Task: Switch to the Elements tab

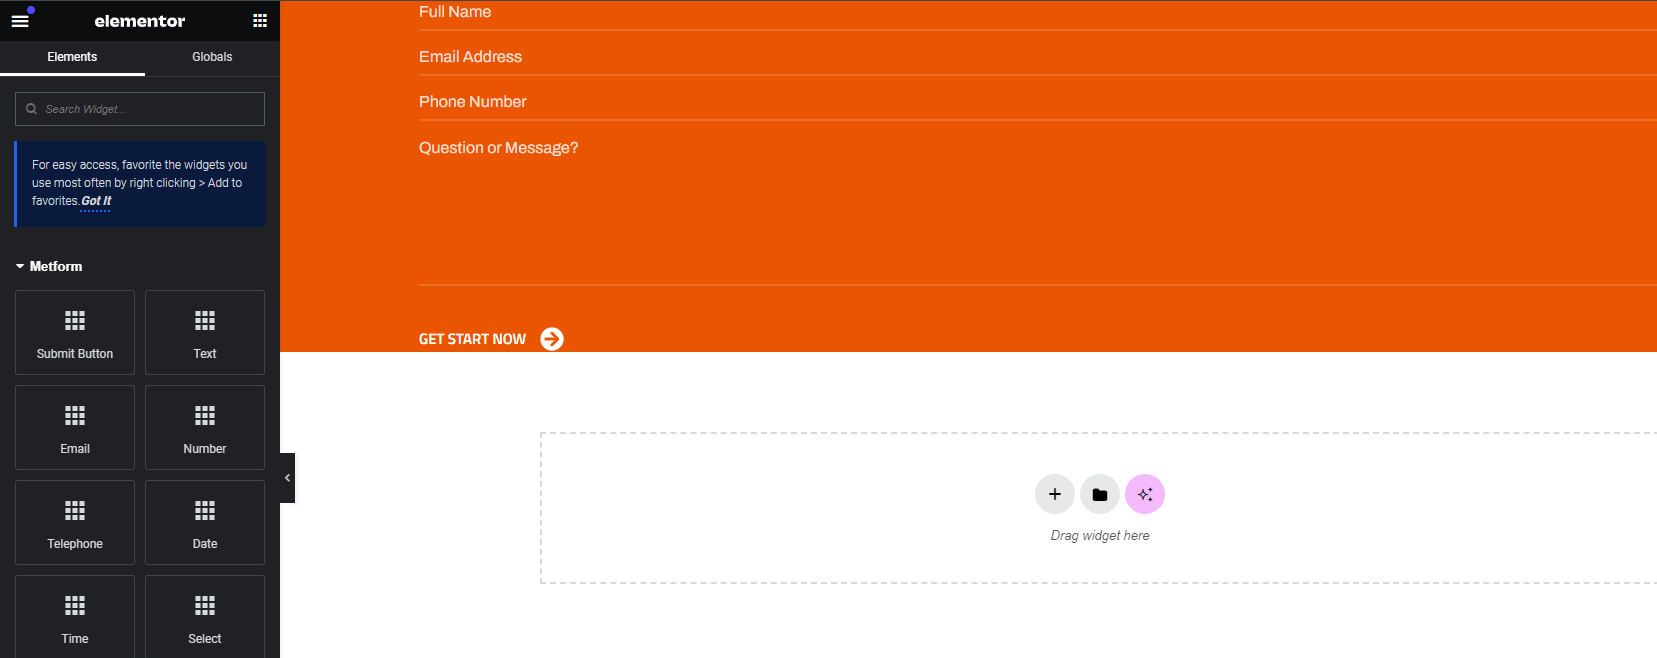Action: tap(72, 57)
